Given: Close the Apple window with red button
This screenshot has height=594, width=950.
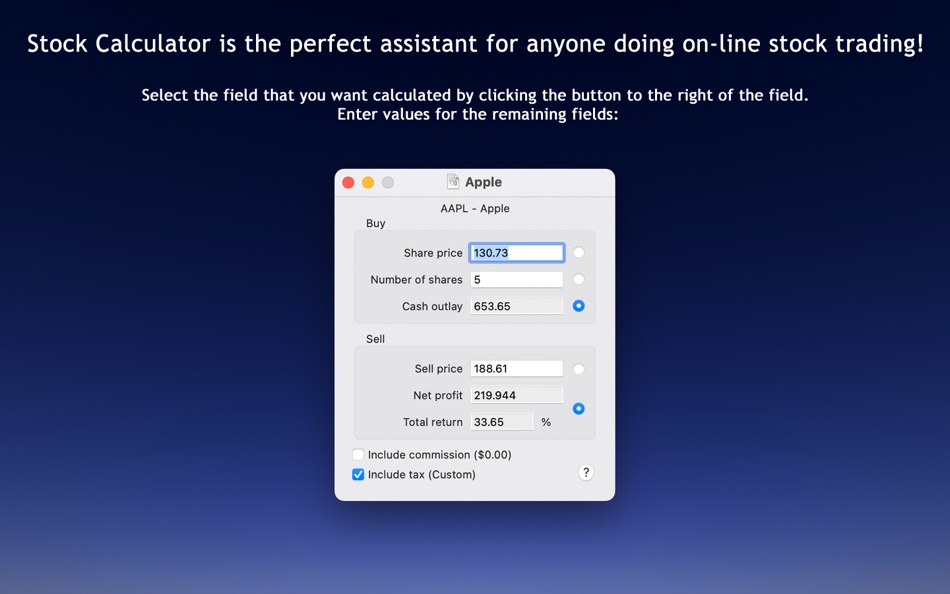Looking at the screenshot, I should pyautogui.click(x=348, y=182).
